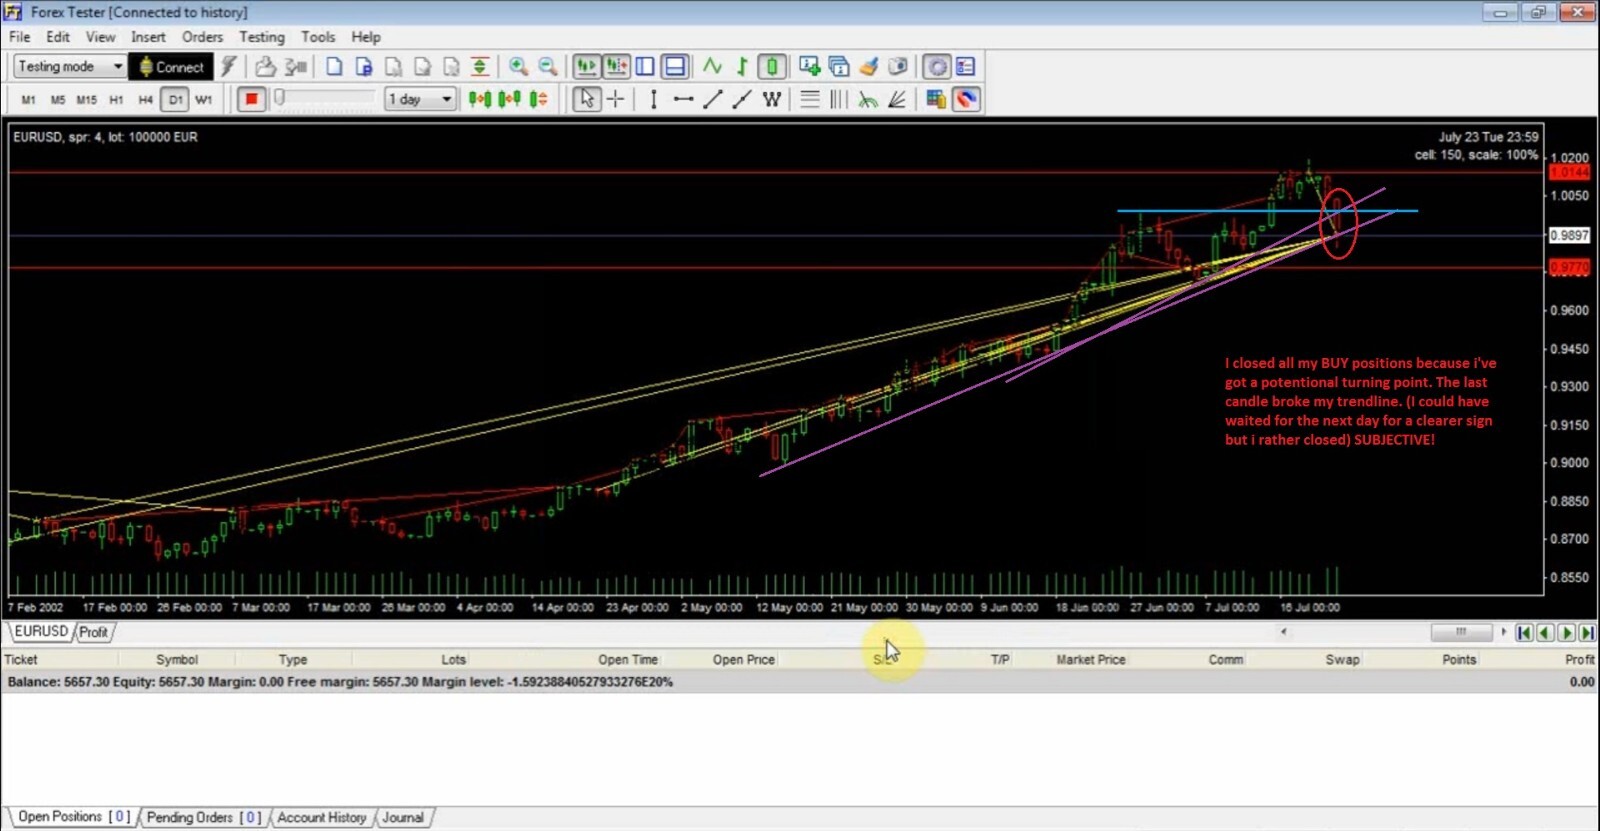
Task: Switch to the Profit chart tab
Action: point(94,632)
